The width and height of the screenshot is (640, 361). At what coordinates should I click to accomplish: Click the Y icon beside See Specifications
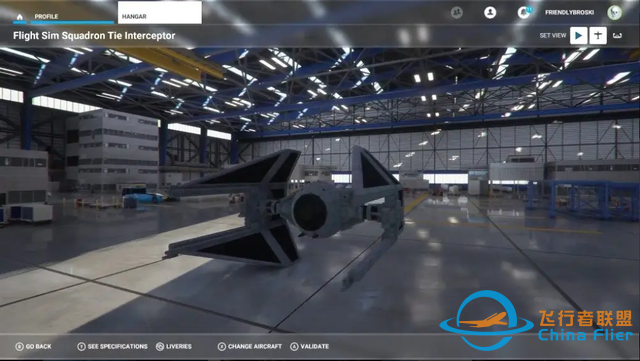81,346
